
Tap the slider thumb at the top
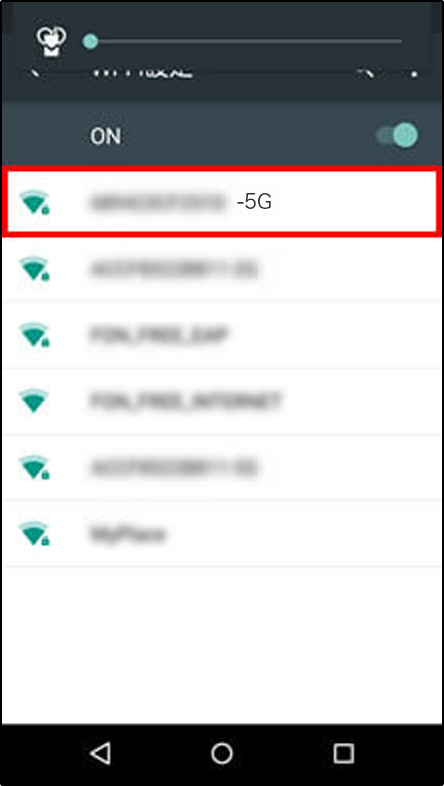(x=90, y=41)
